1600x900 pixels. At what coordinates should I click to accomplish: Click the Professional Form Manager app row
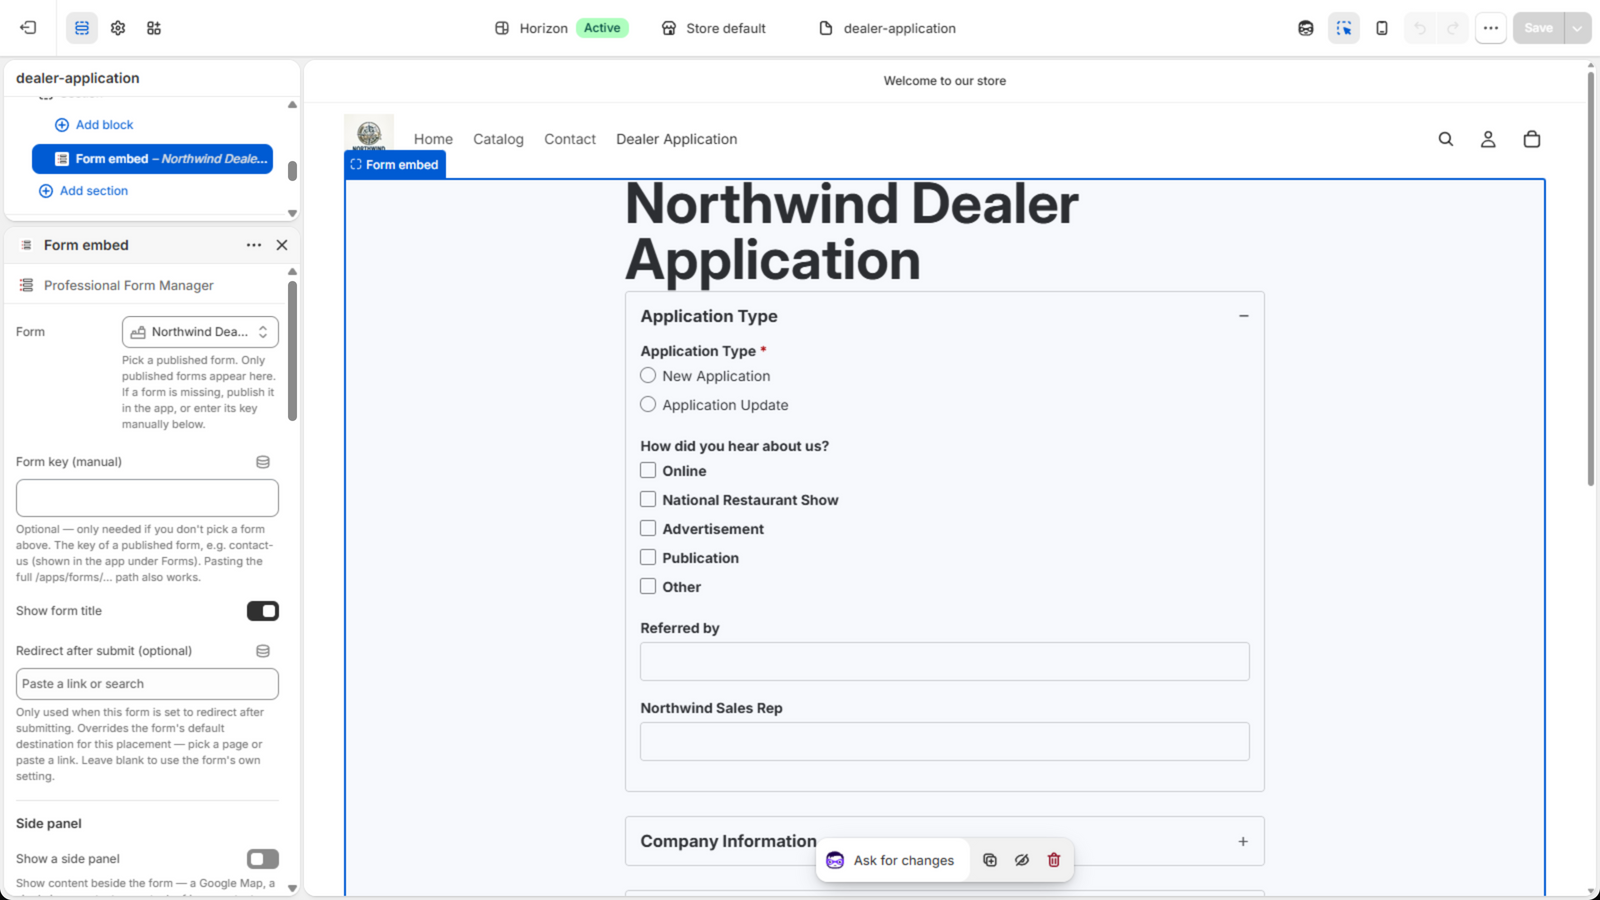point(147,286)
